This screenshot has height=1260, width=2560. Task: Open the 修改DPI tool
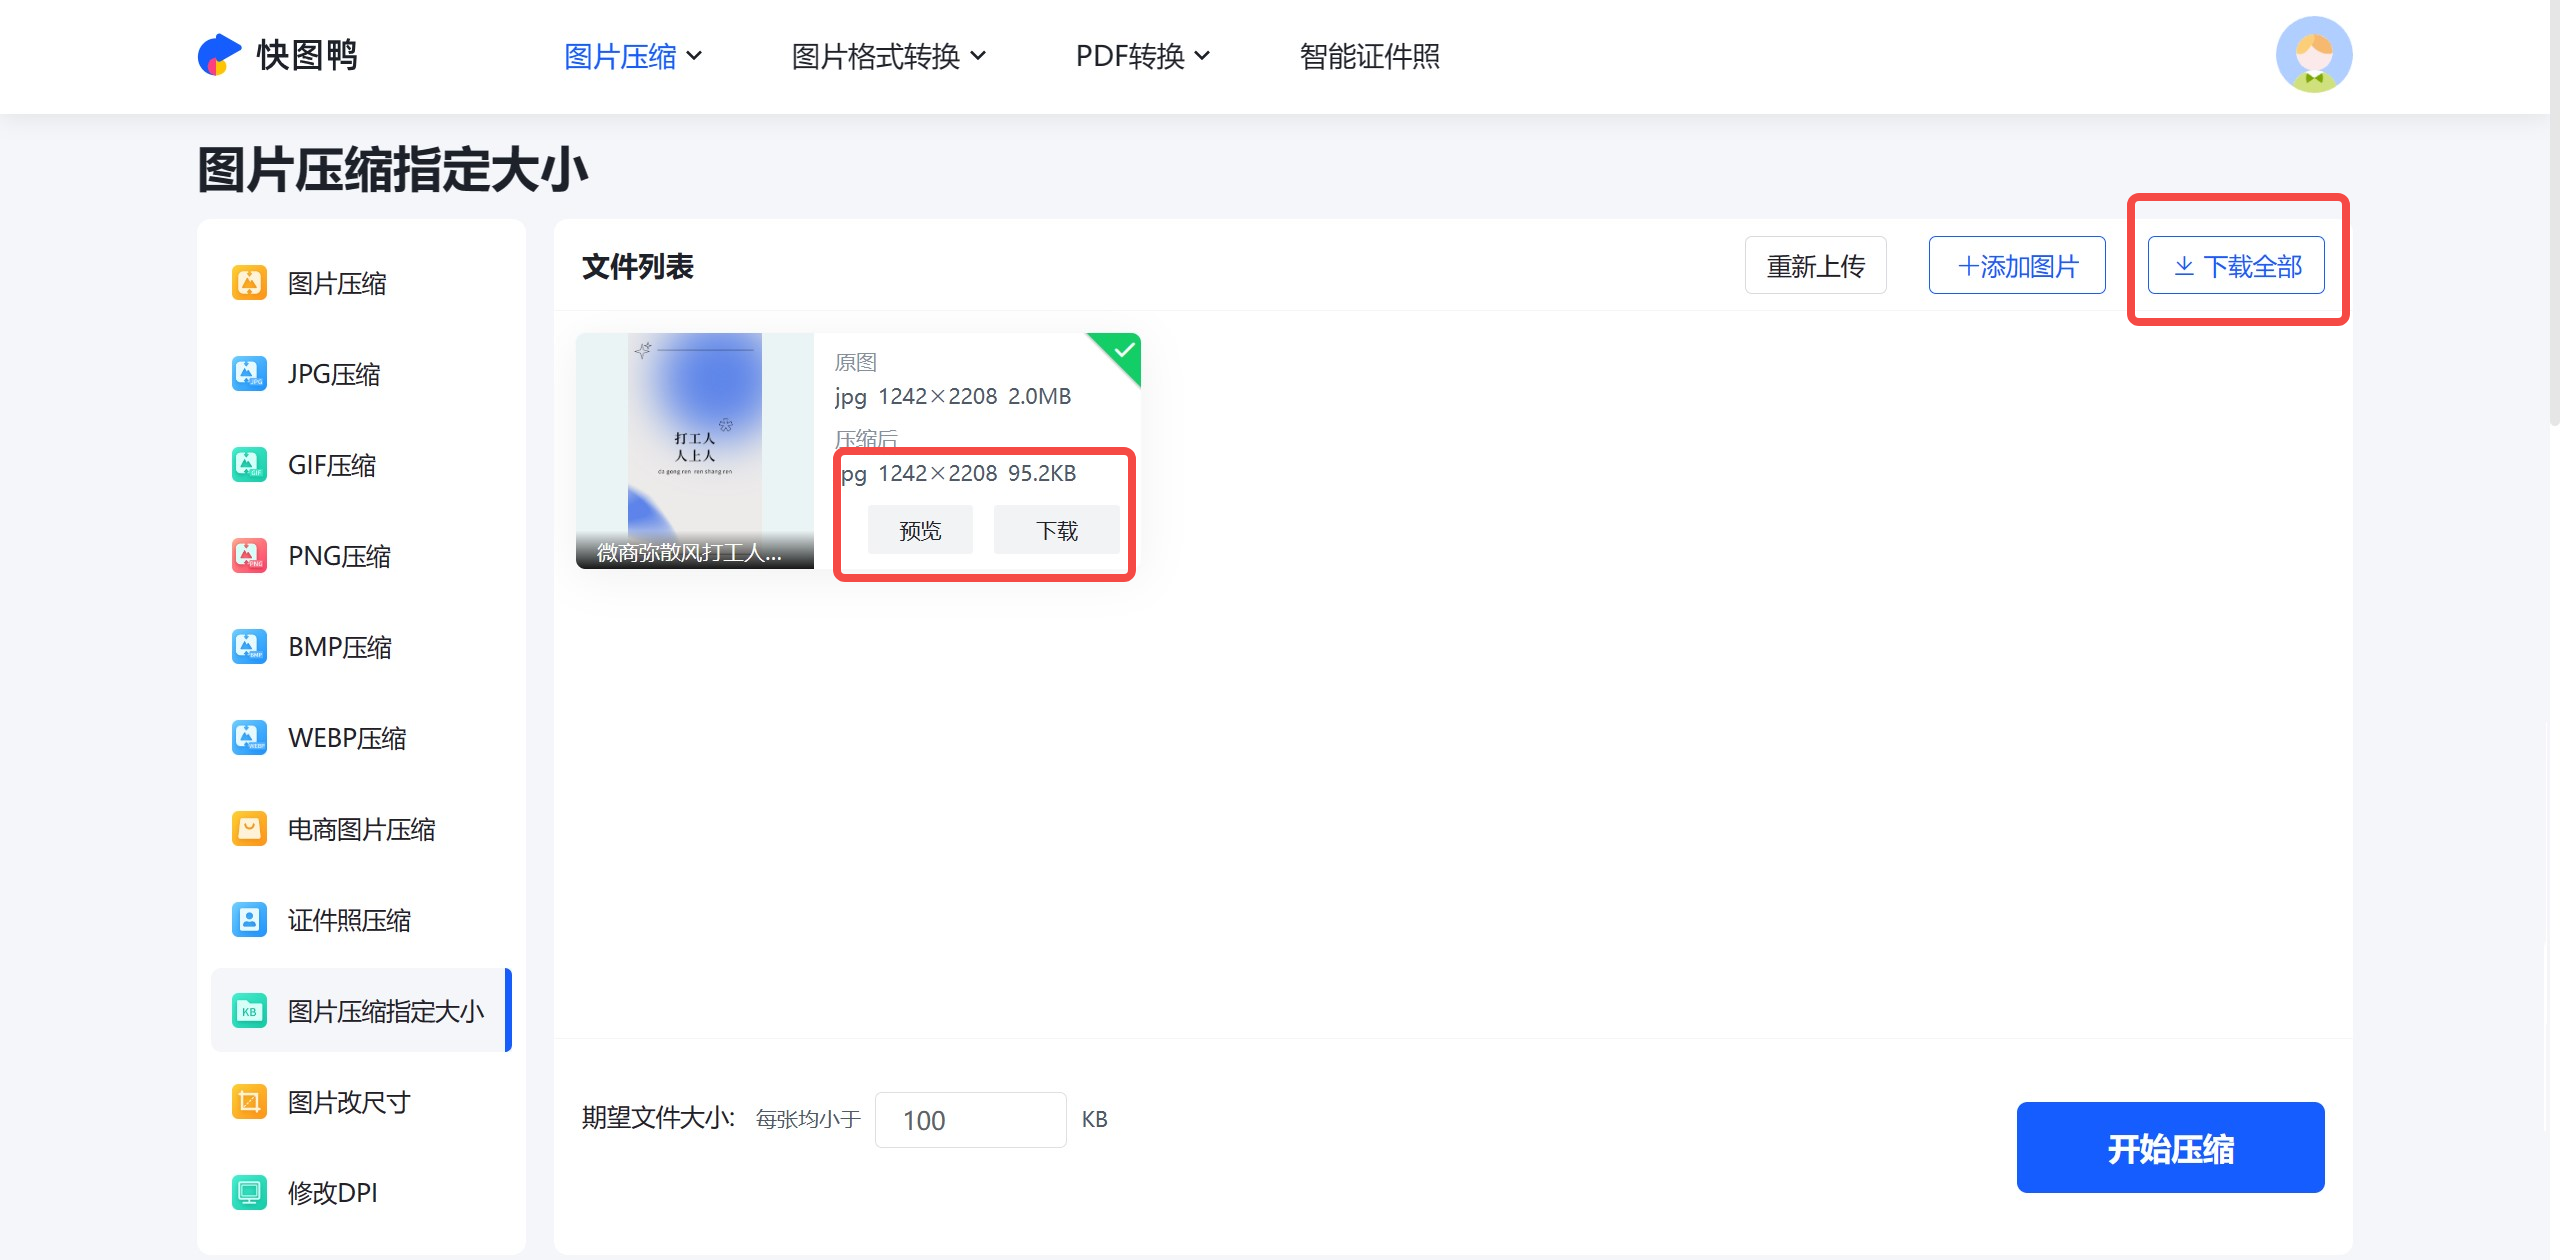(x=331, y=1192)
